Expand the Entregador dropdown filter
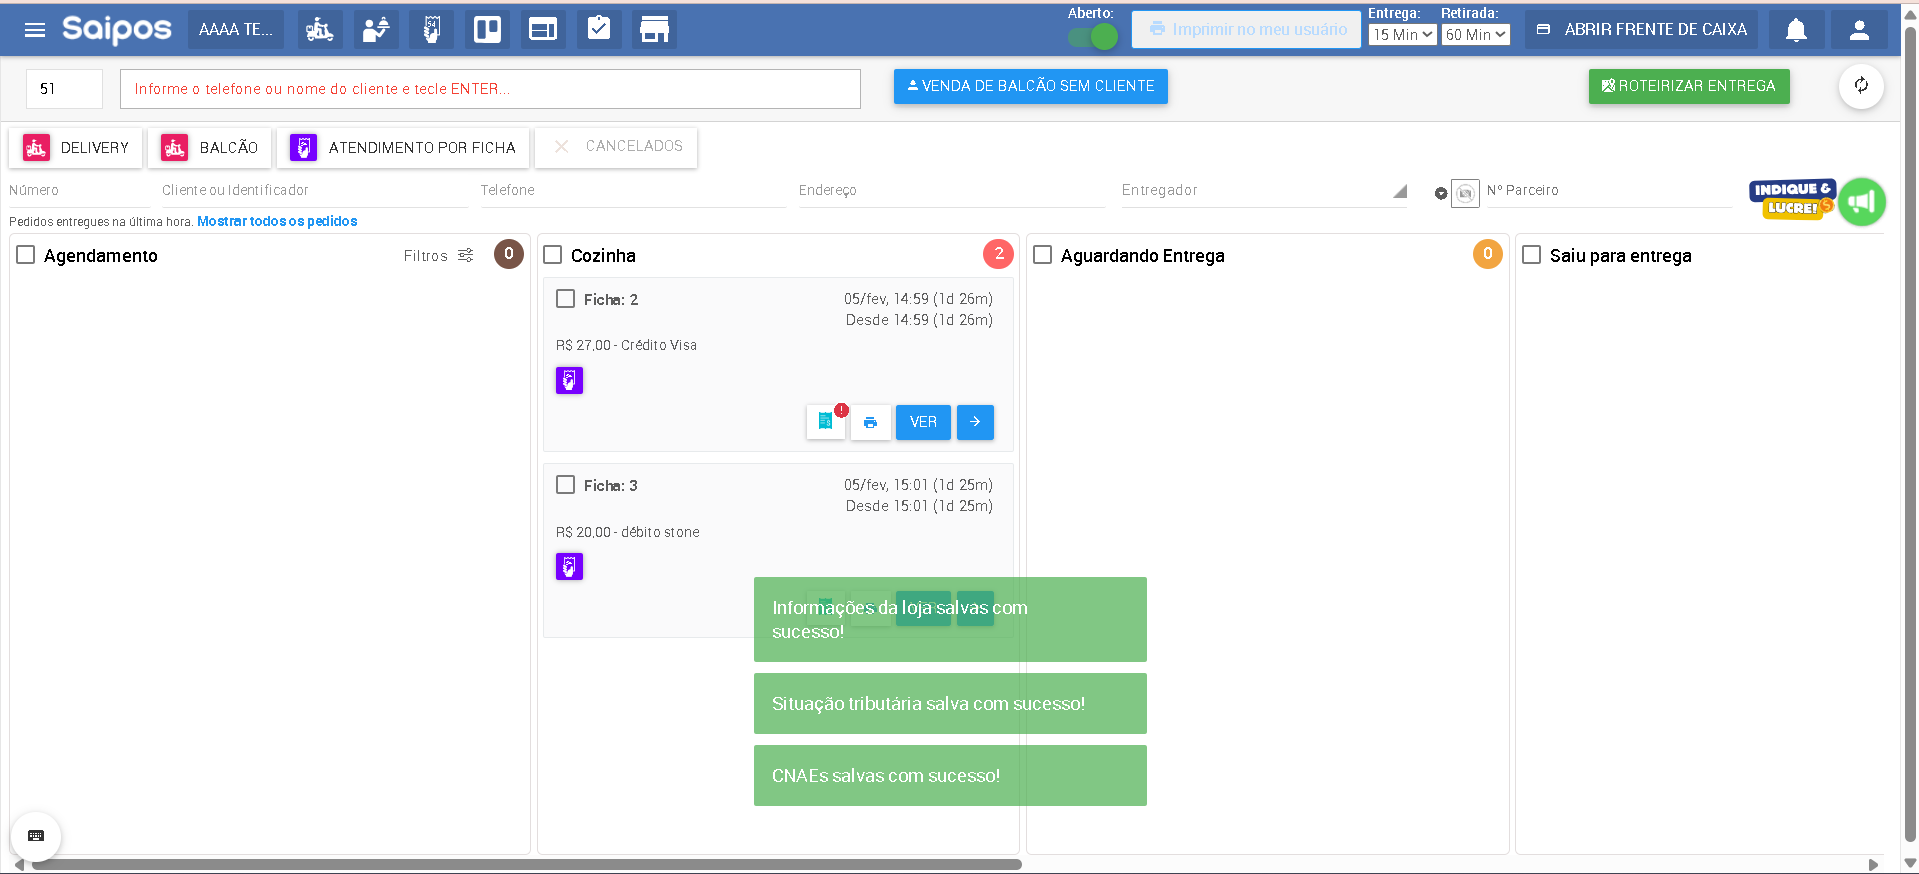Viewport: 1919px width, 874px height. [1400, 191]
